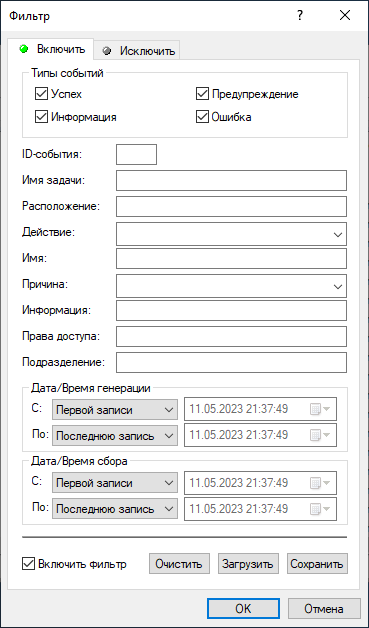The width and height of the screenshot is (369, 628).
Task: Confirm the filter with OK
Action: point(244,609)
